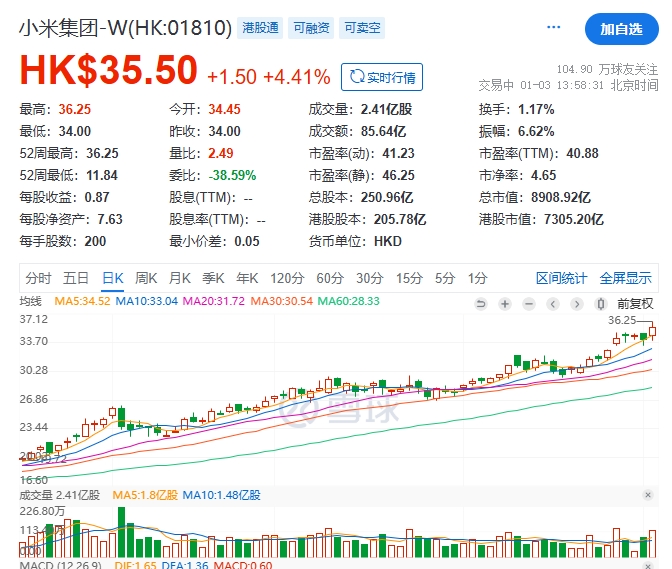Switch to the 120分 chart tab
This screenshot has width=672, height=569.
[287, 279]
